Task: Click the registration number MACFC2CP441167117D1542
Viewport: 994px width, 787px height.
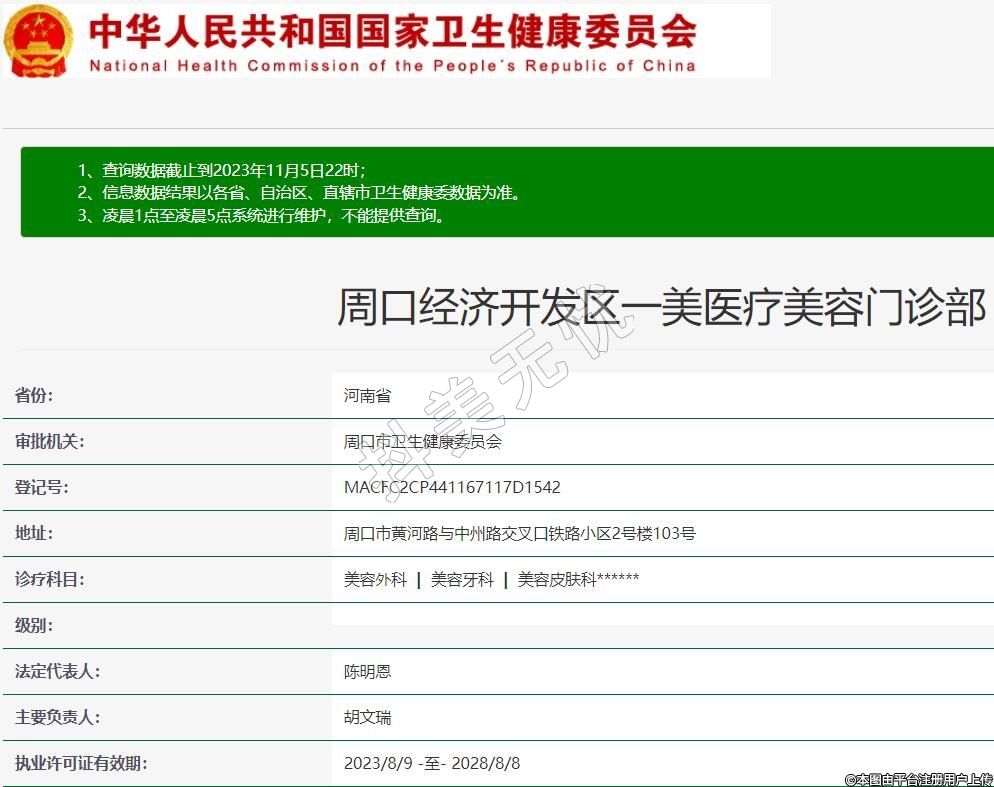Action: pos(452,487)
